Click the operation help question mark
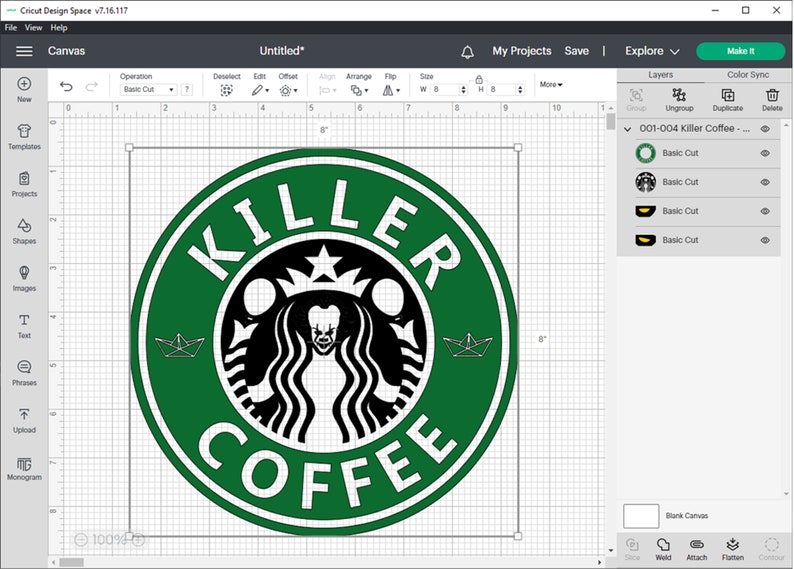This screenshot has height=569, width=794. (x=187, y=89)
